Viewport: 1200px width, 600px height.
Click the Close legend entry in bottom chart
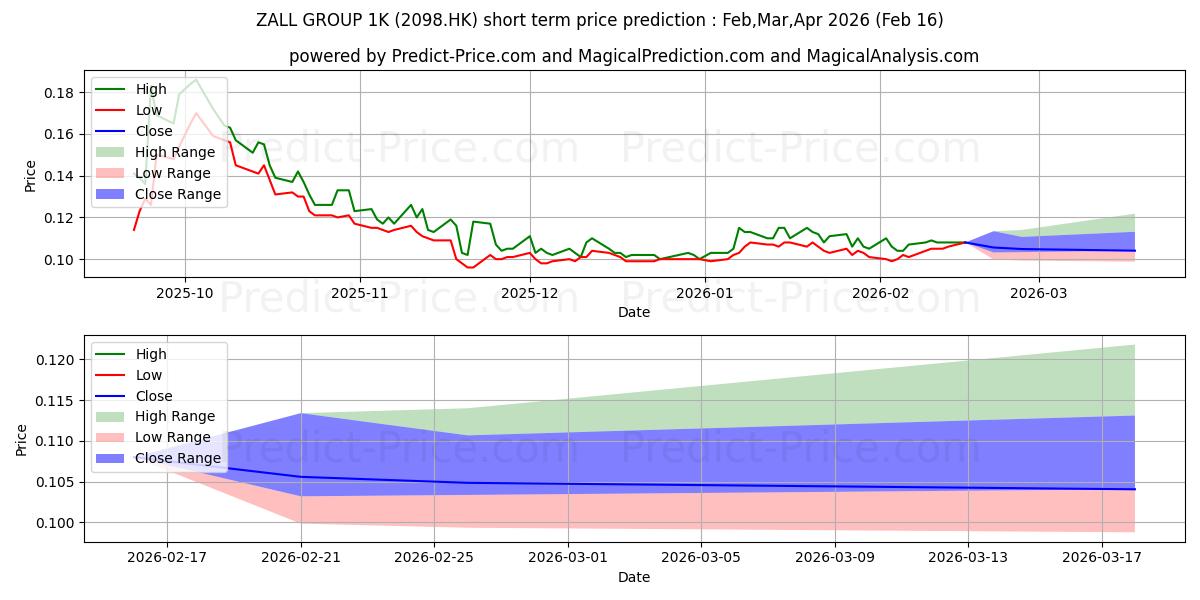point(134,396)
